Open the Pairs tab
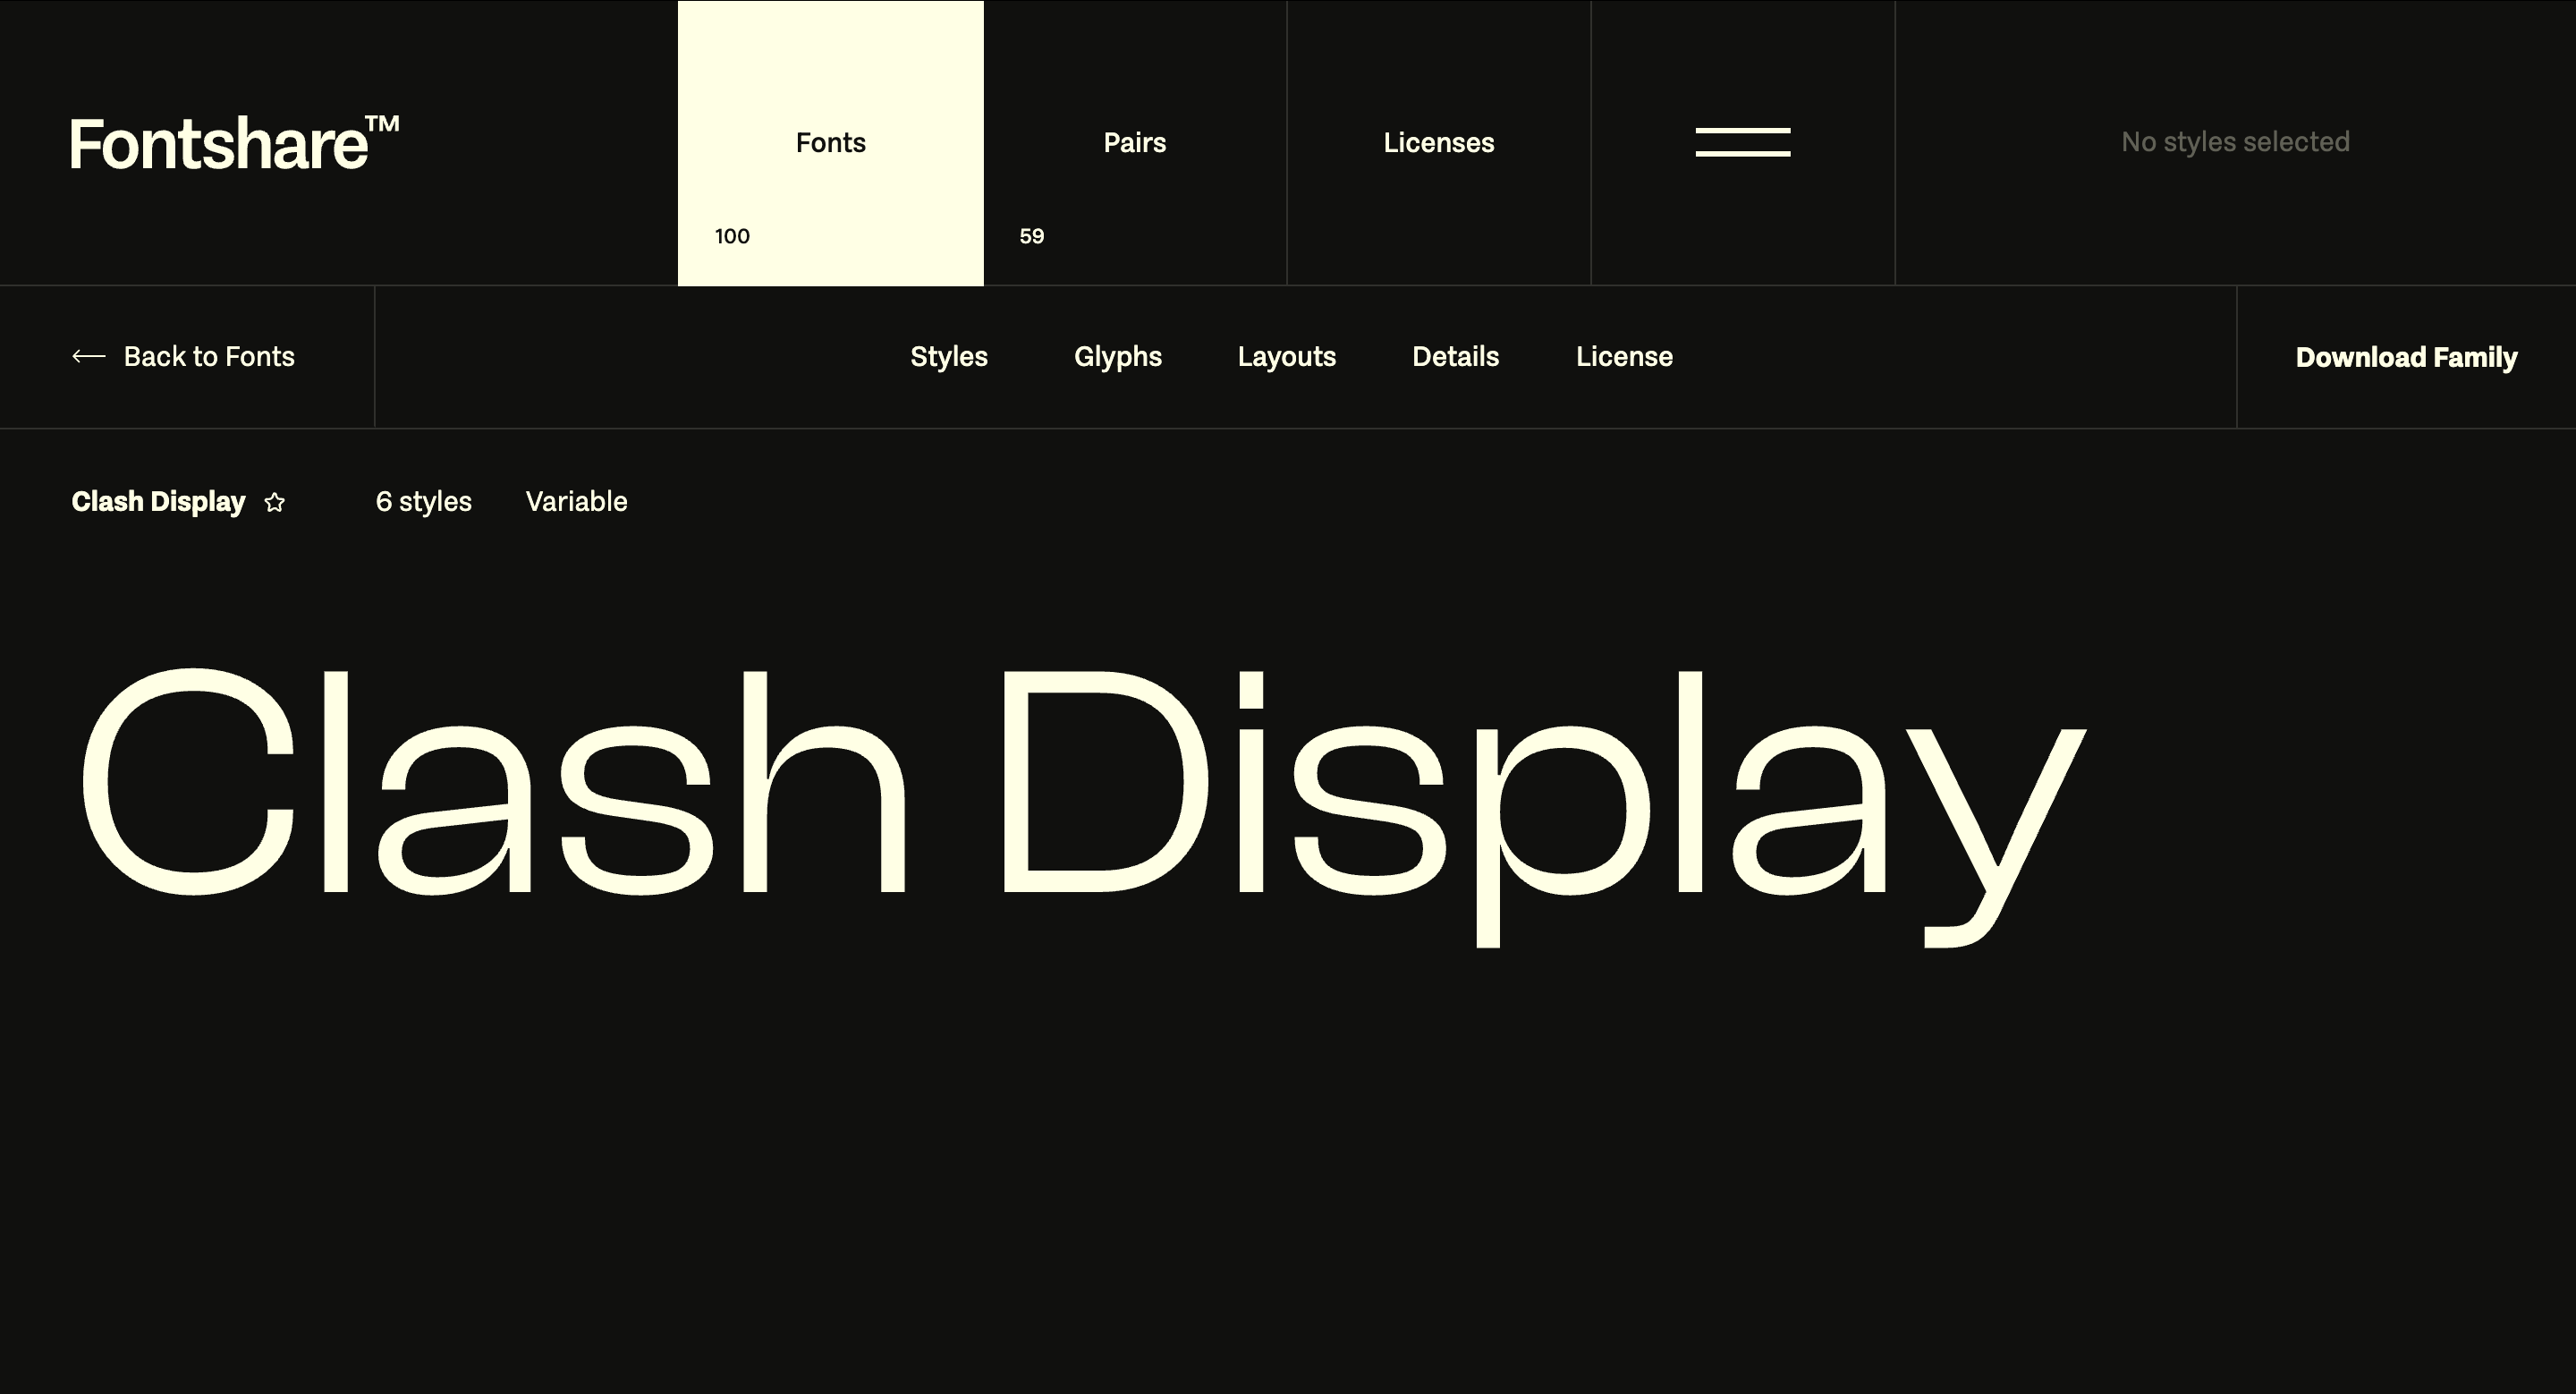The height and width of the screenshot is (1394, 2576). click(1134, 143)
